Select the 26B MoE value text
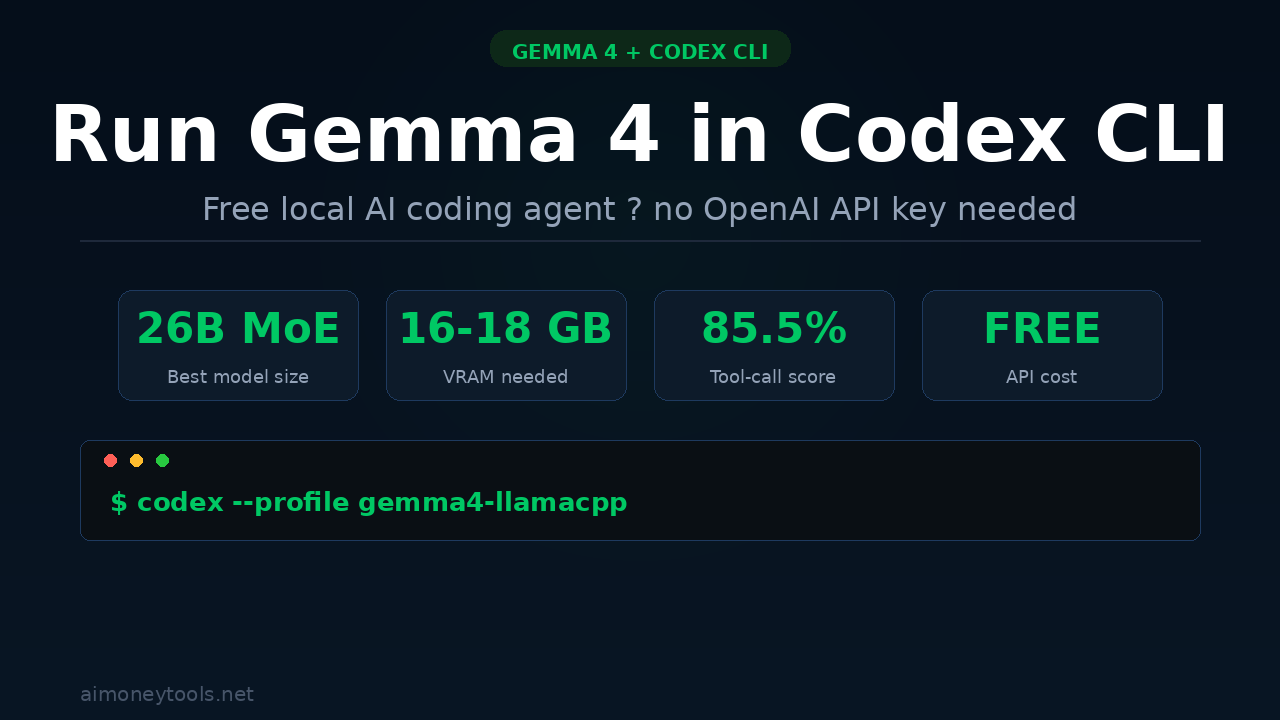 [x=238, y=329]
